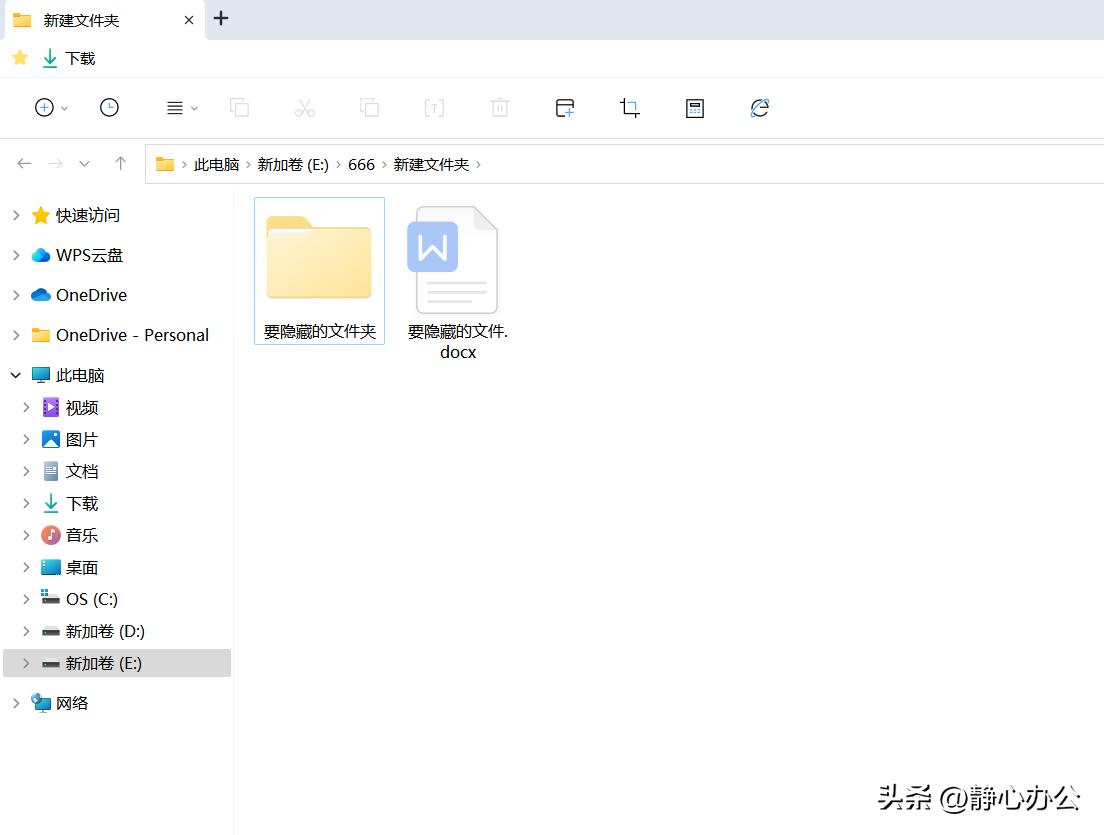This screenshot has width=1104, height=835.
Task: Expand the 网络 item in the sidebar
Action: point(14,703)
